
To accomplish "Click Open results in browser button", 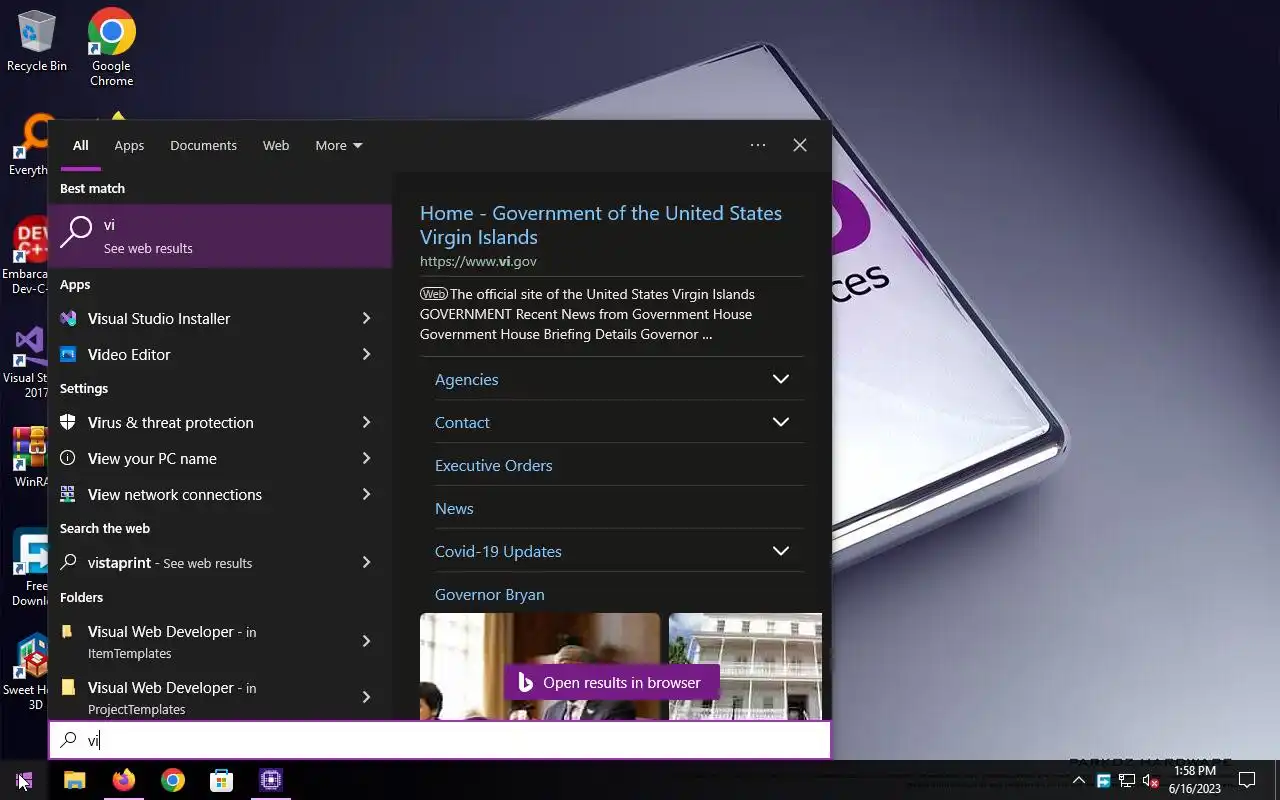I will 612,683.
